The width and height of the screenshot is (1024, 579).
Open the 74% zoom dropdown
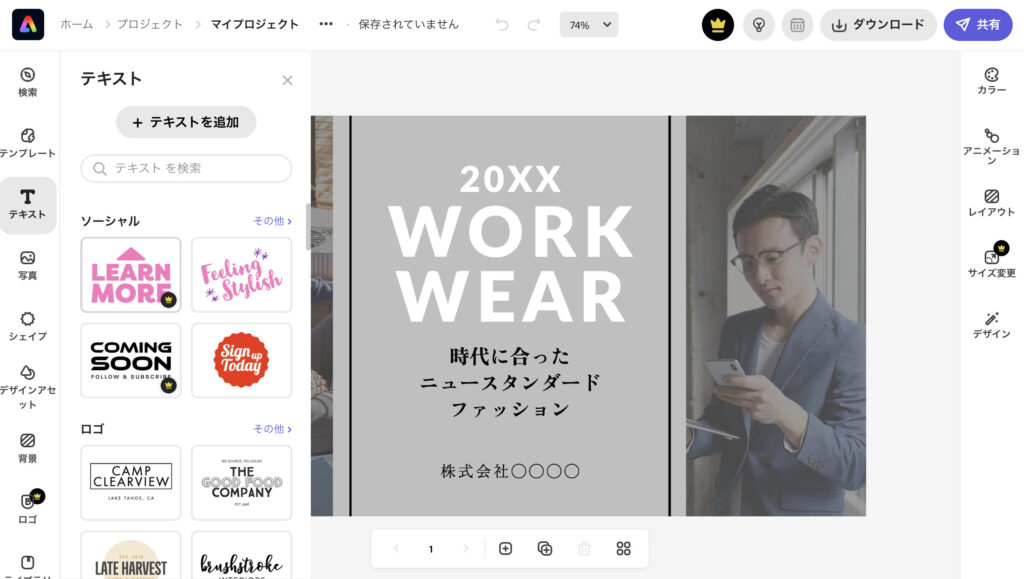click(589, 25)
